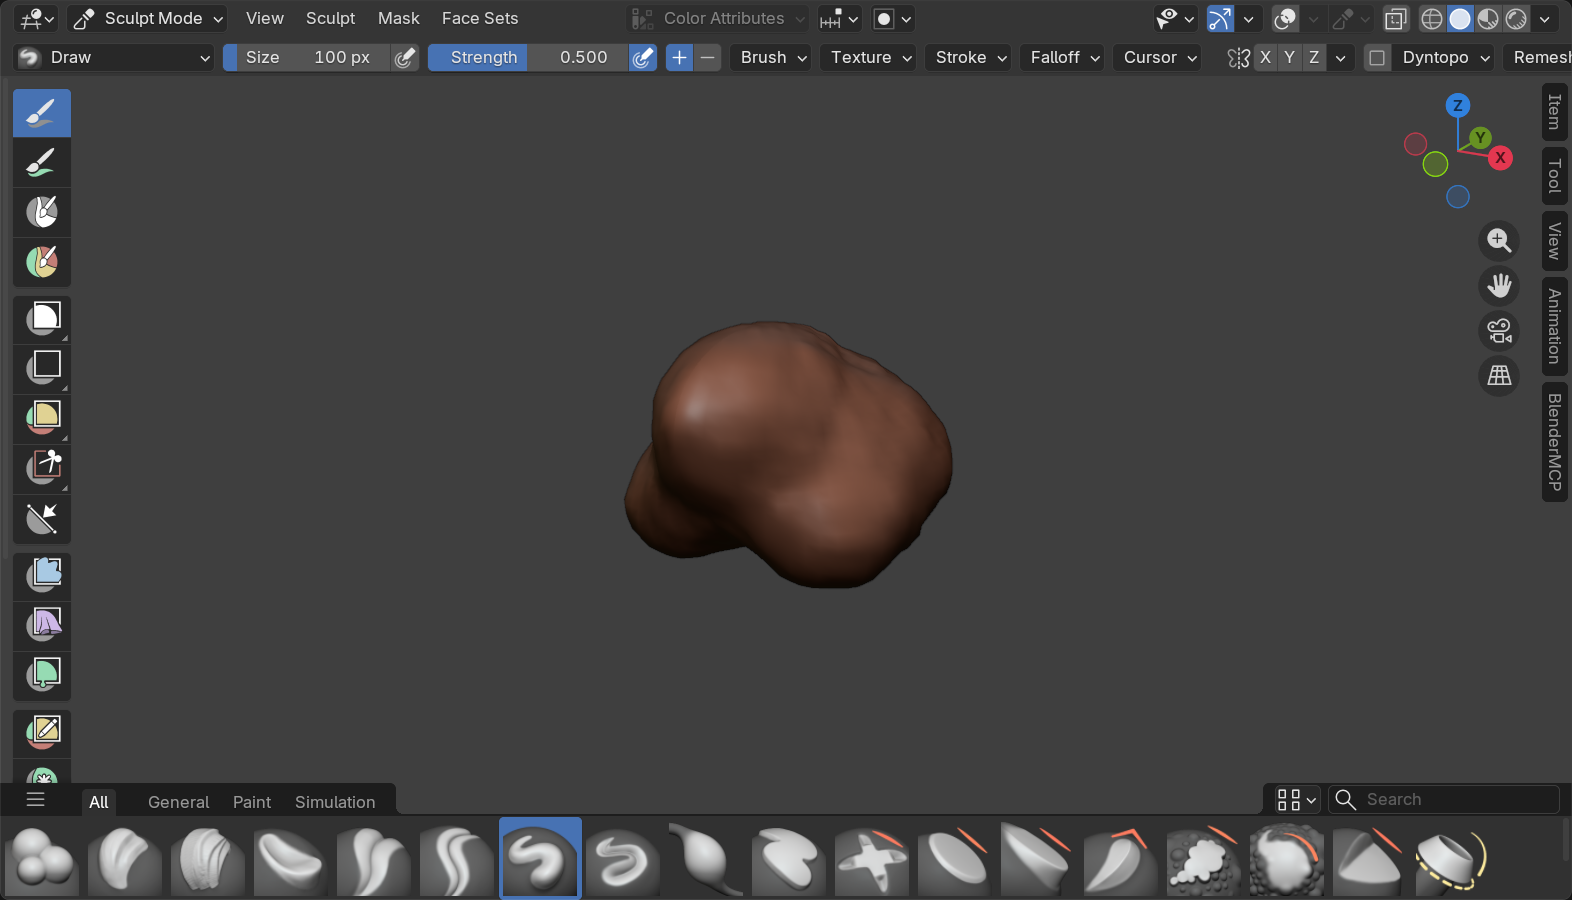Select the Box Mask tool
Screen dimensions: 1572x900
[x=42, y=320]
